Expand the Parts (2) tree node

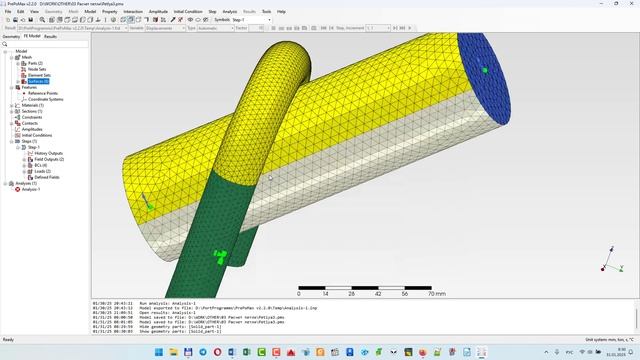click(x=18, y=63)
